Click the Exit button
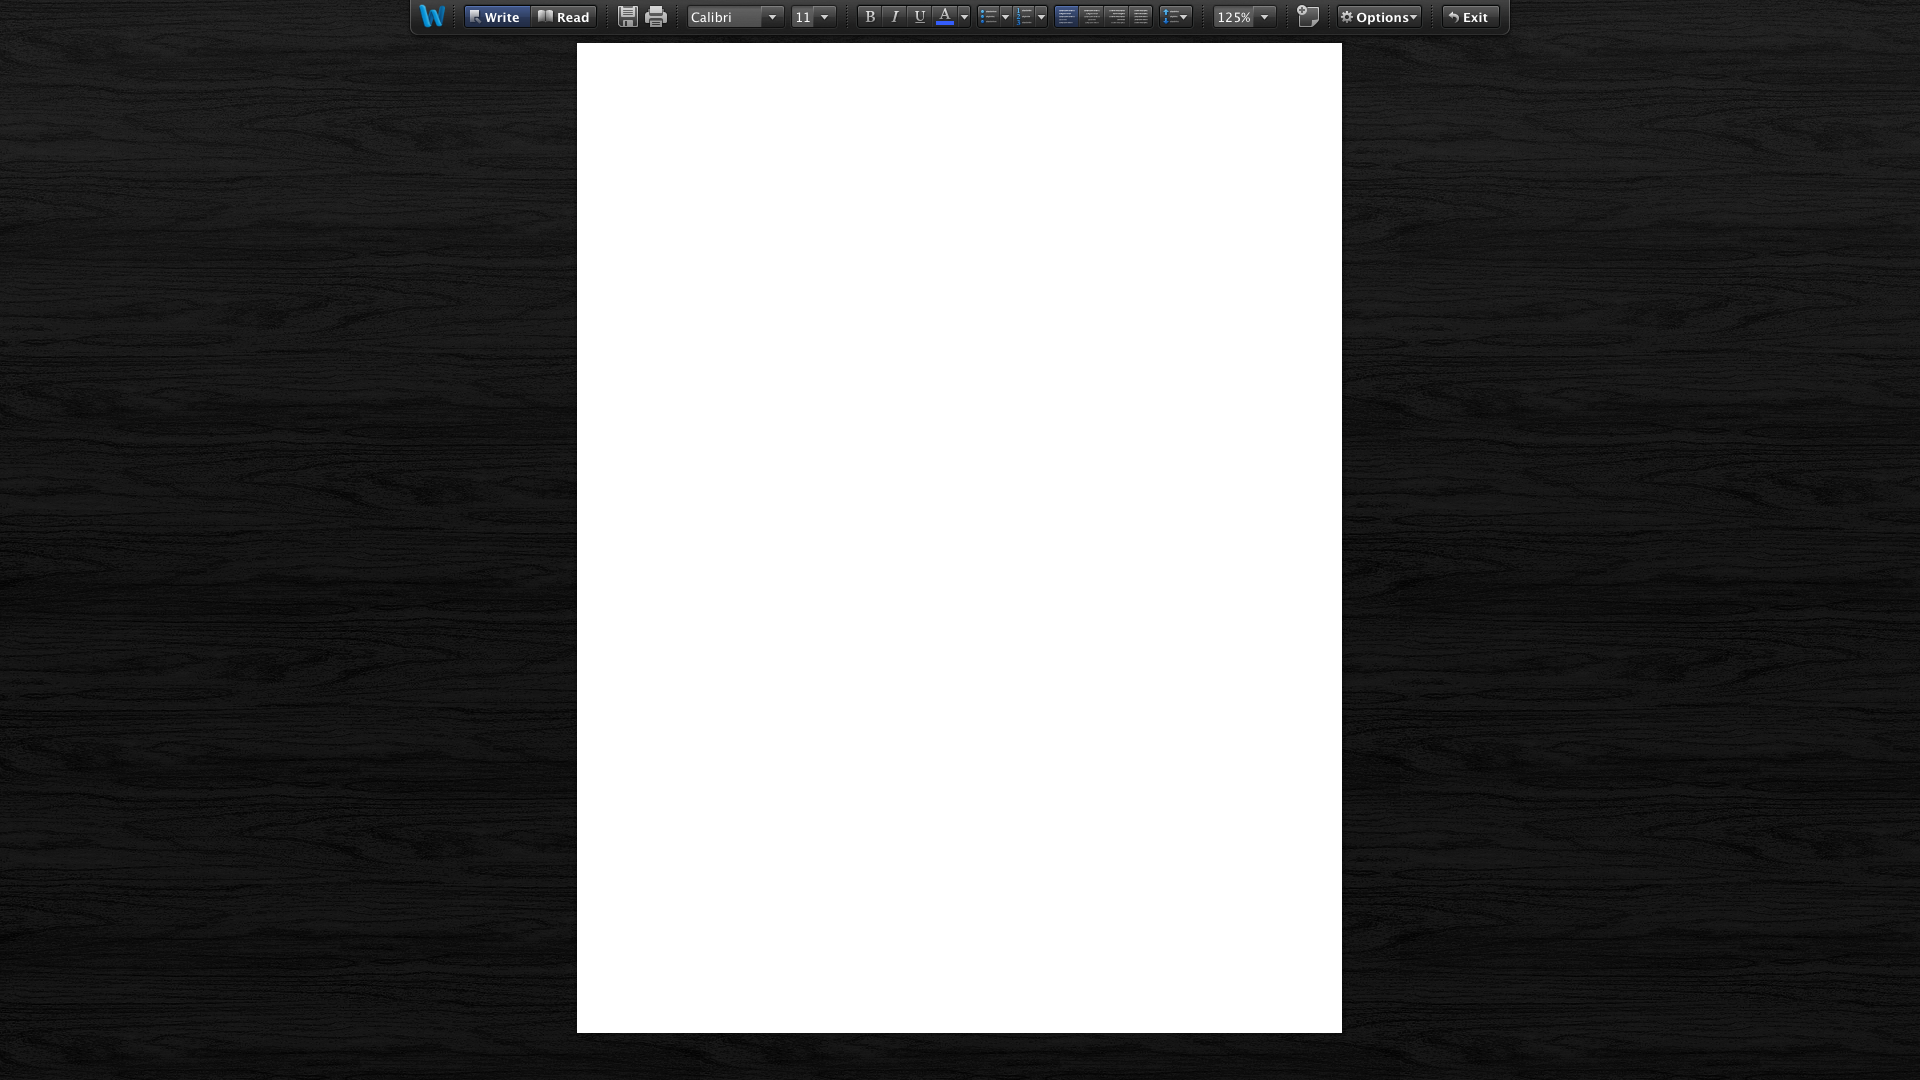This screenshot has width=1920, height=1080. tap(1469, 17)
